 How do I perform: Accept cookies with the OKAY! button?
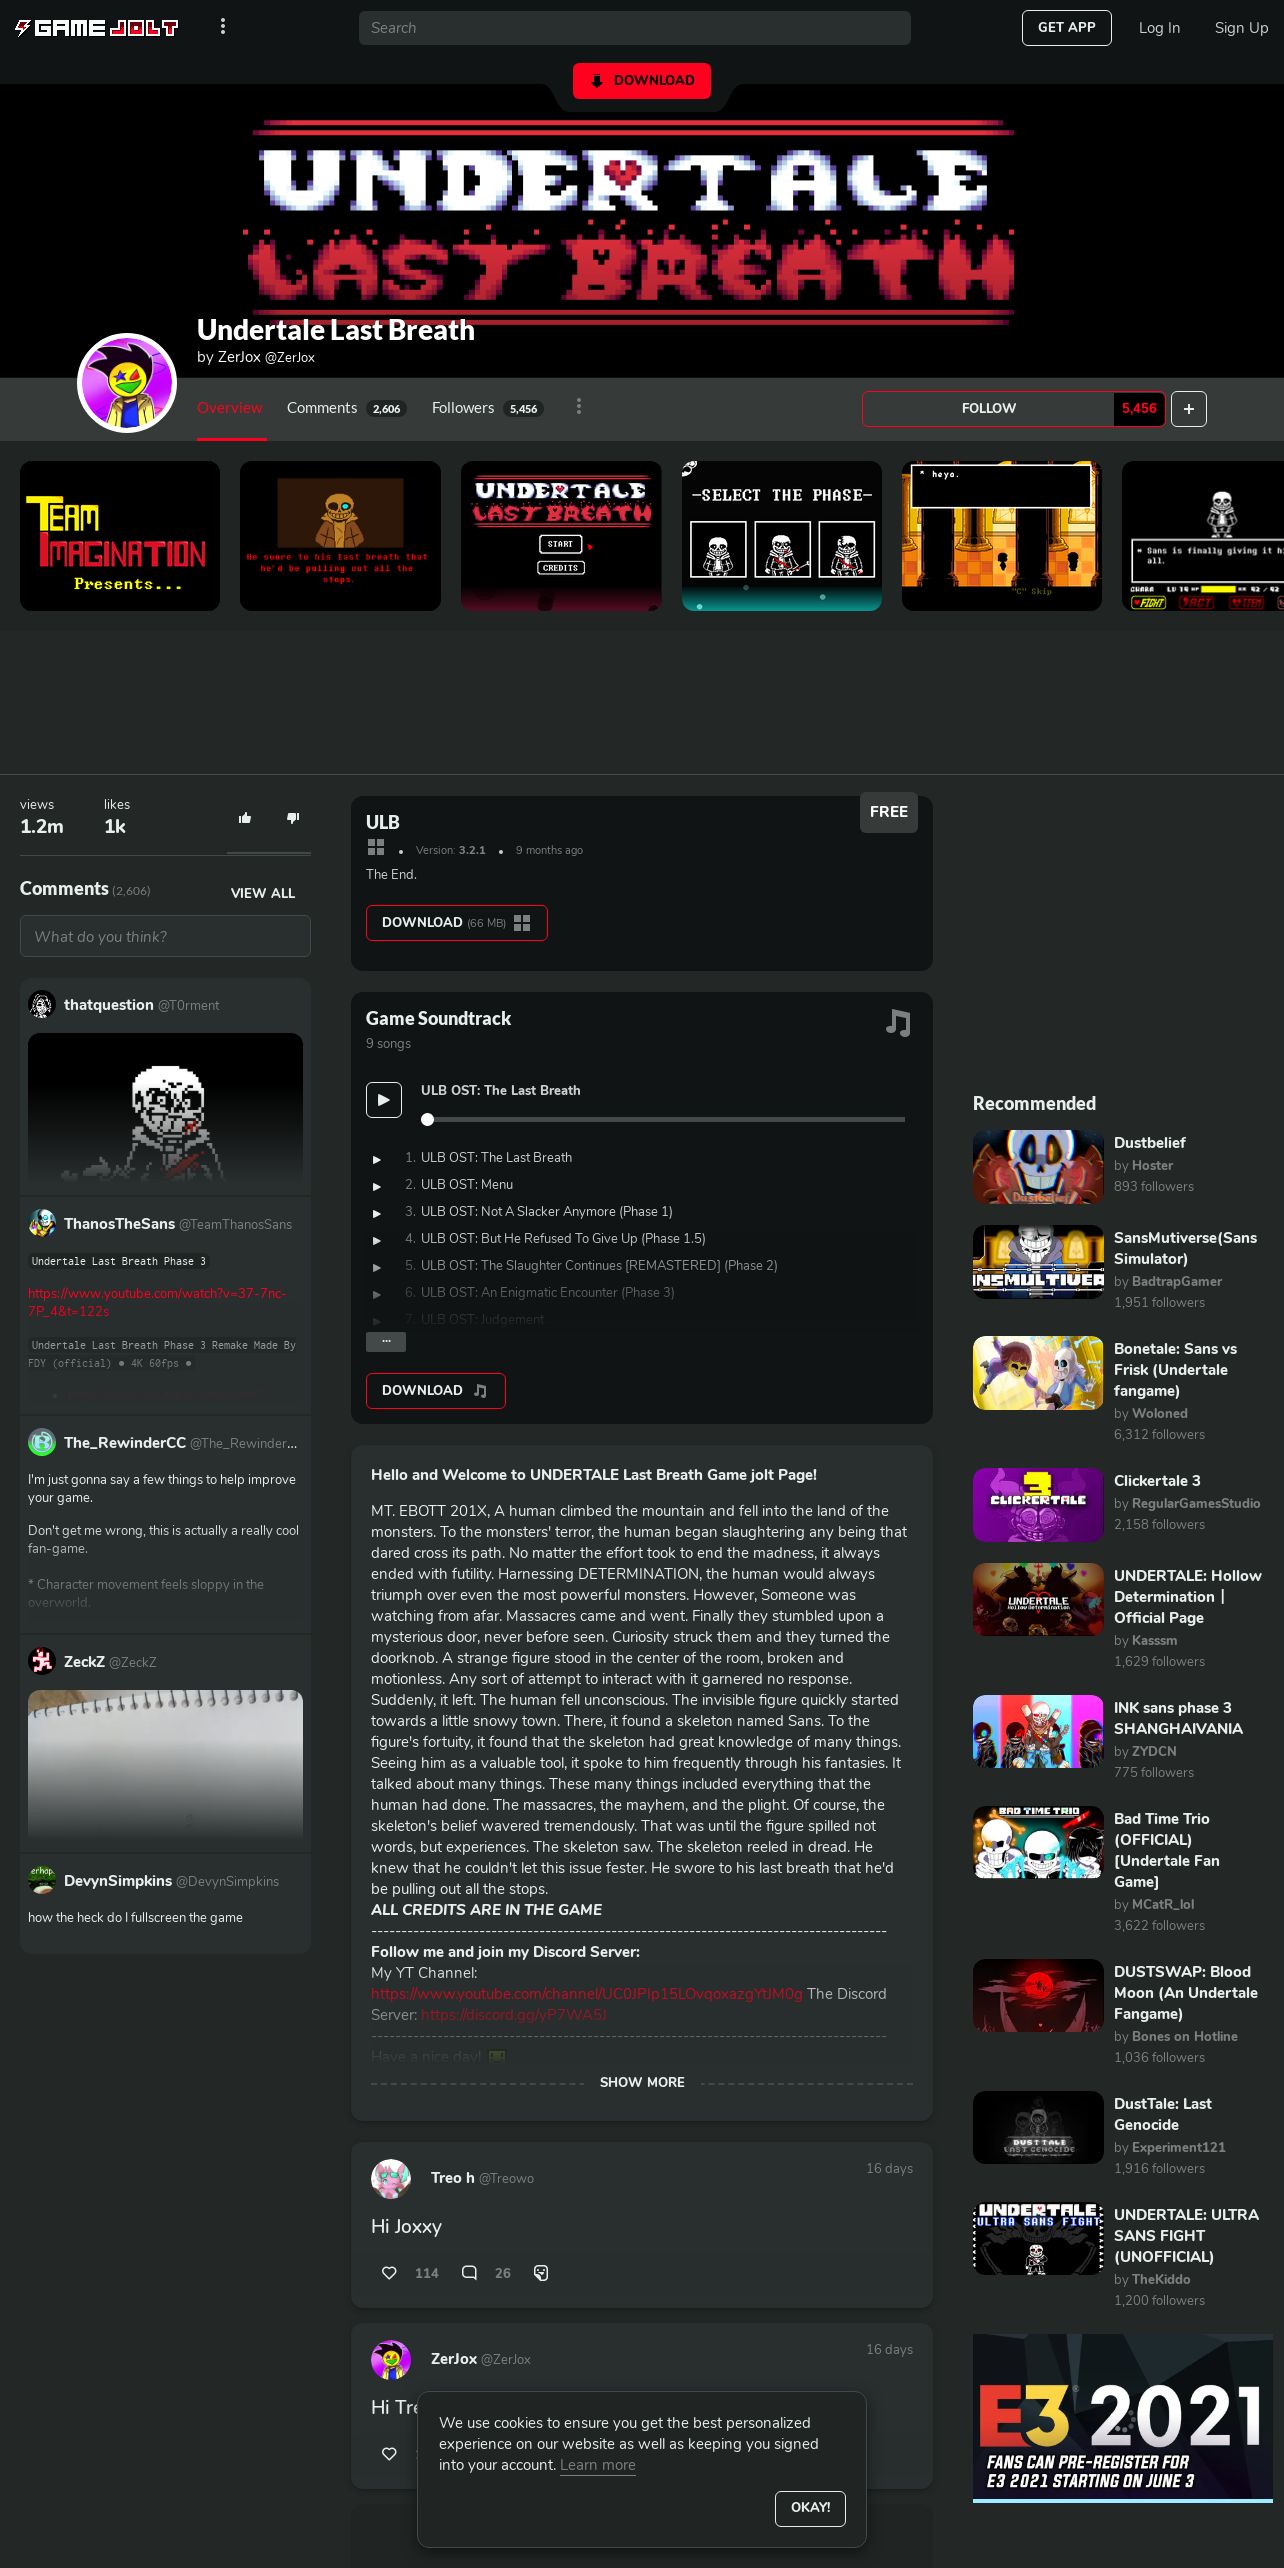click(x=810, y=2507)
